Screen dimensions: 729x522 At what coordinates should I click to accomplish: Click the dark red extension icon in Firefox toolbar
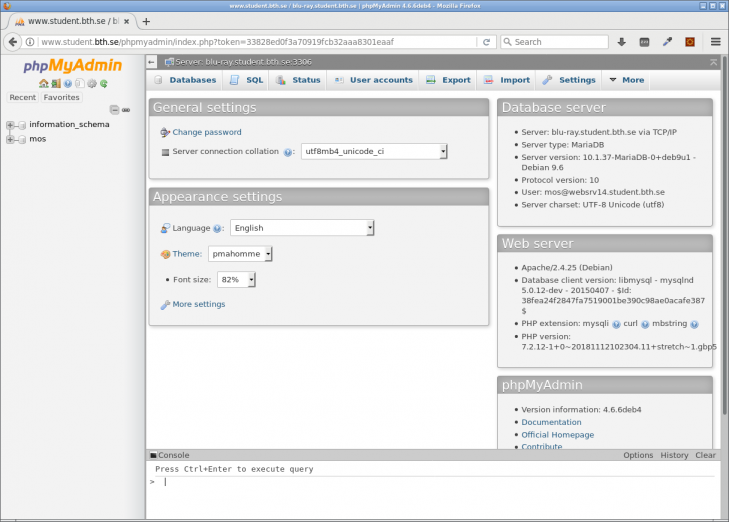tap(690, 42)
